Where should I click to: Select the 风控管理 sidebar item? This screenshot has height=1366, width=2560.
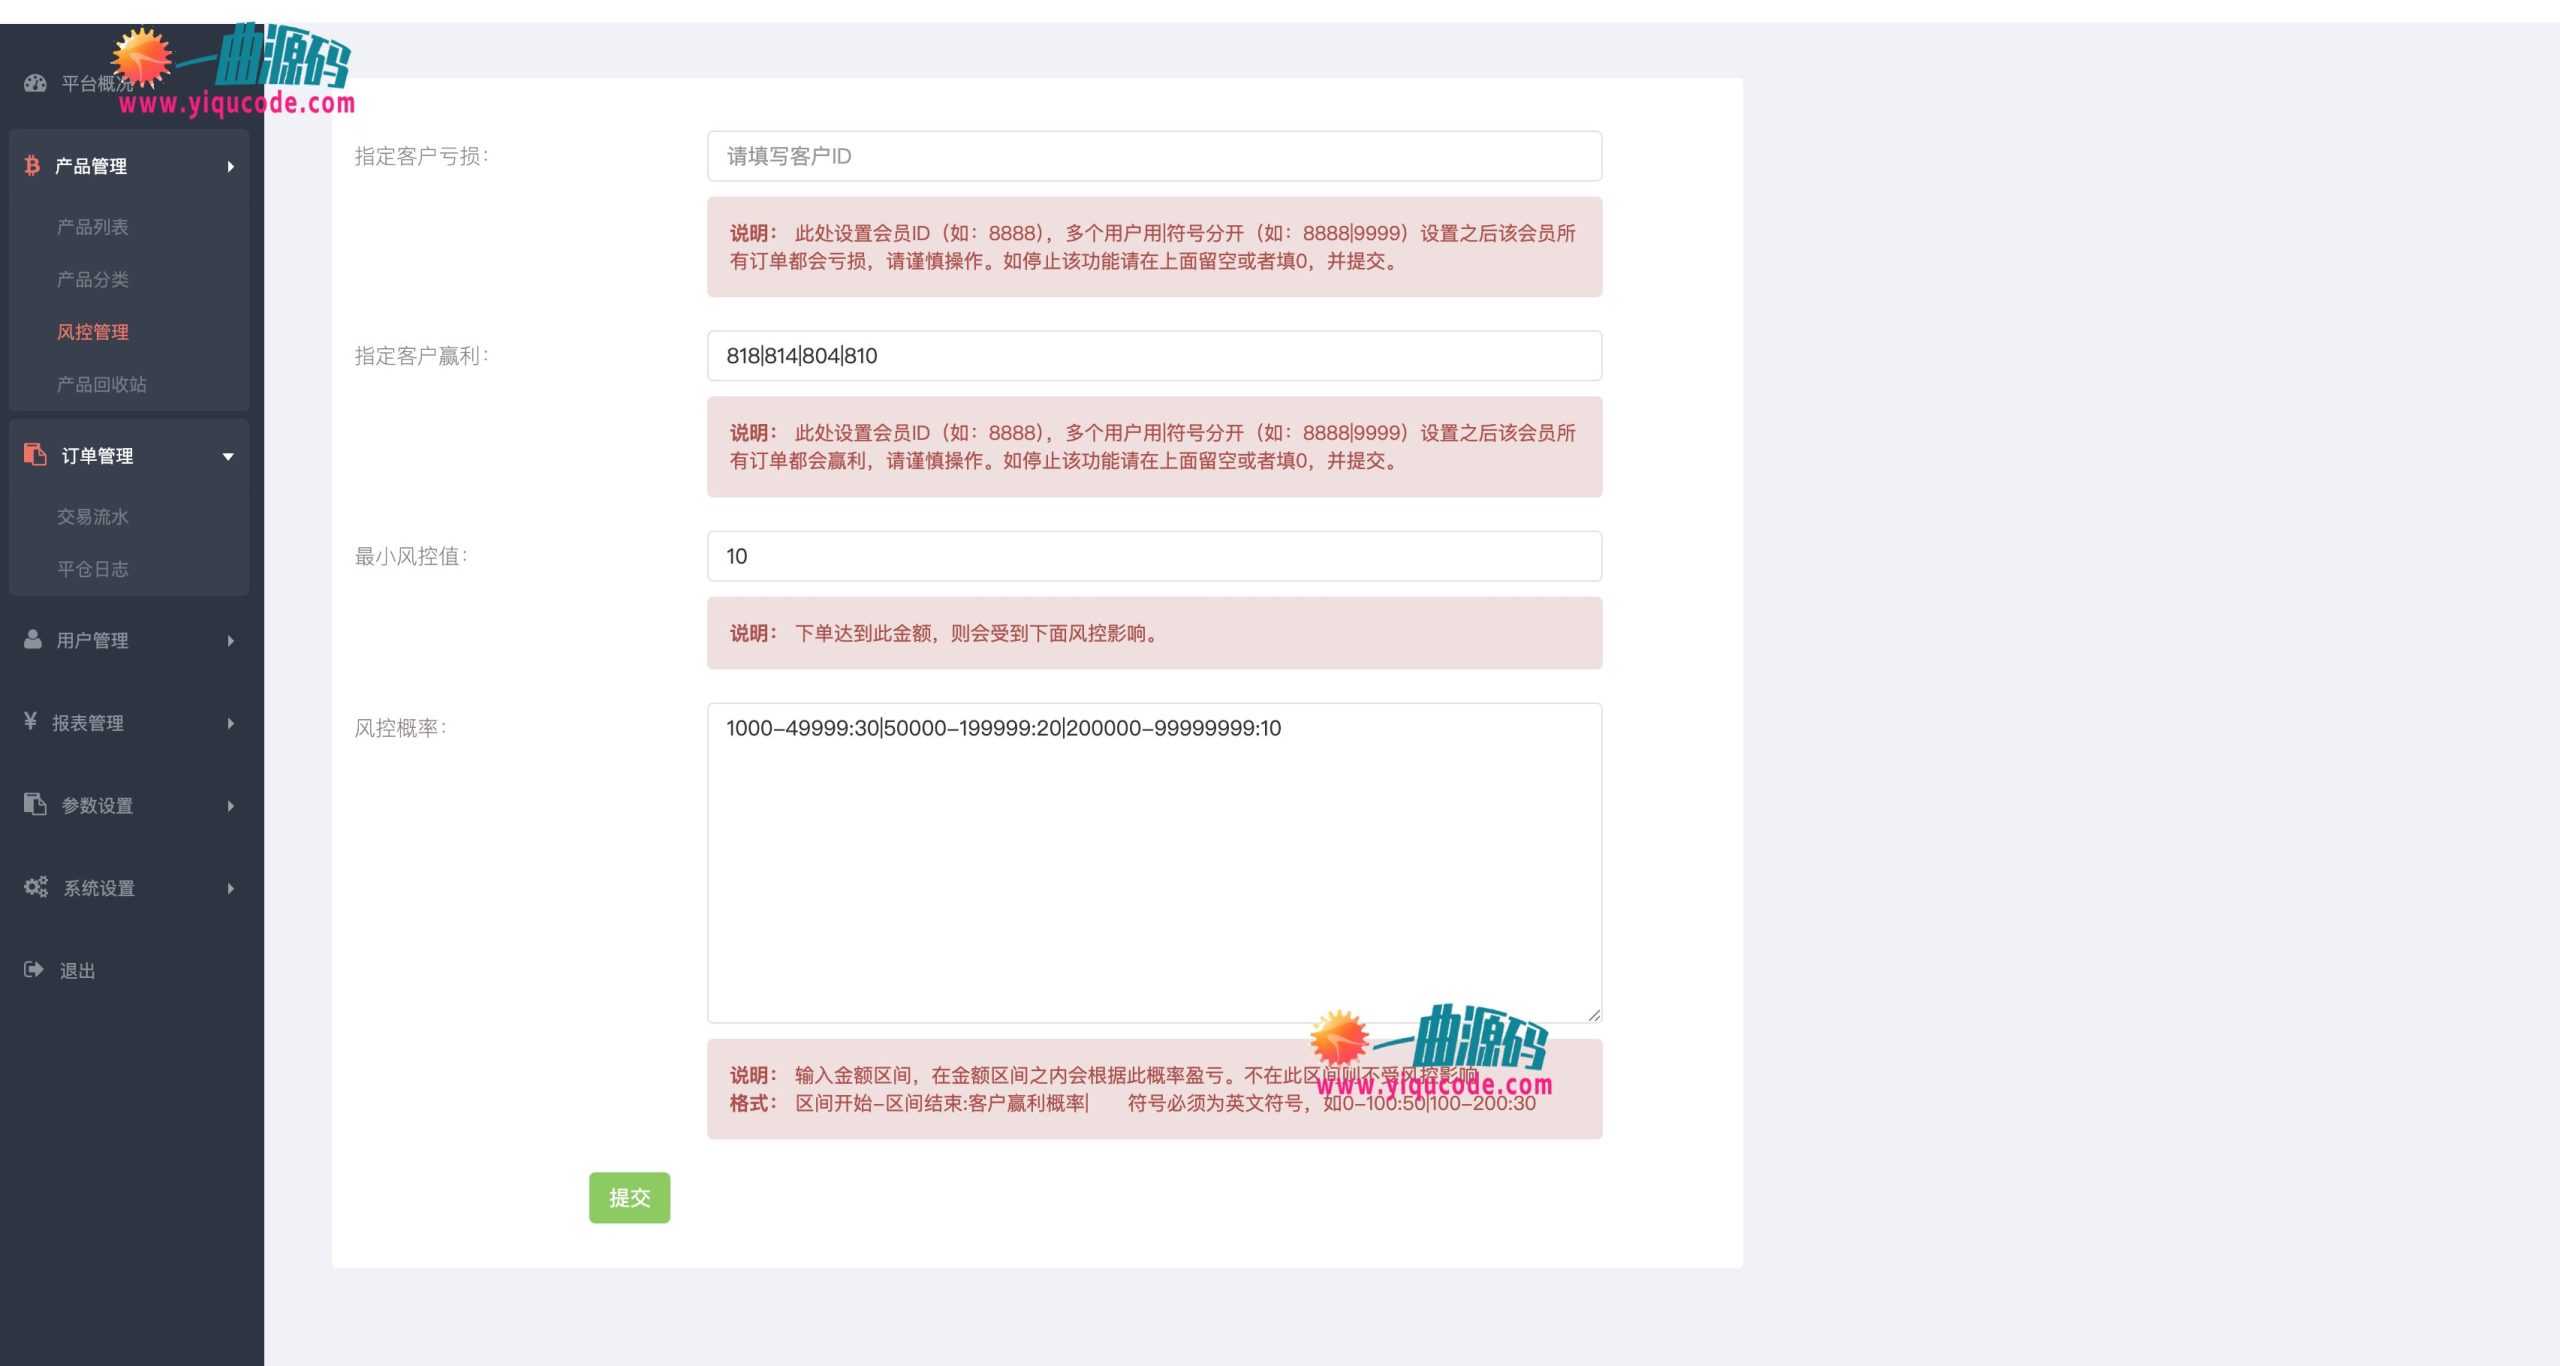[93, 332]
